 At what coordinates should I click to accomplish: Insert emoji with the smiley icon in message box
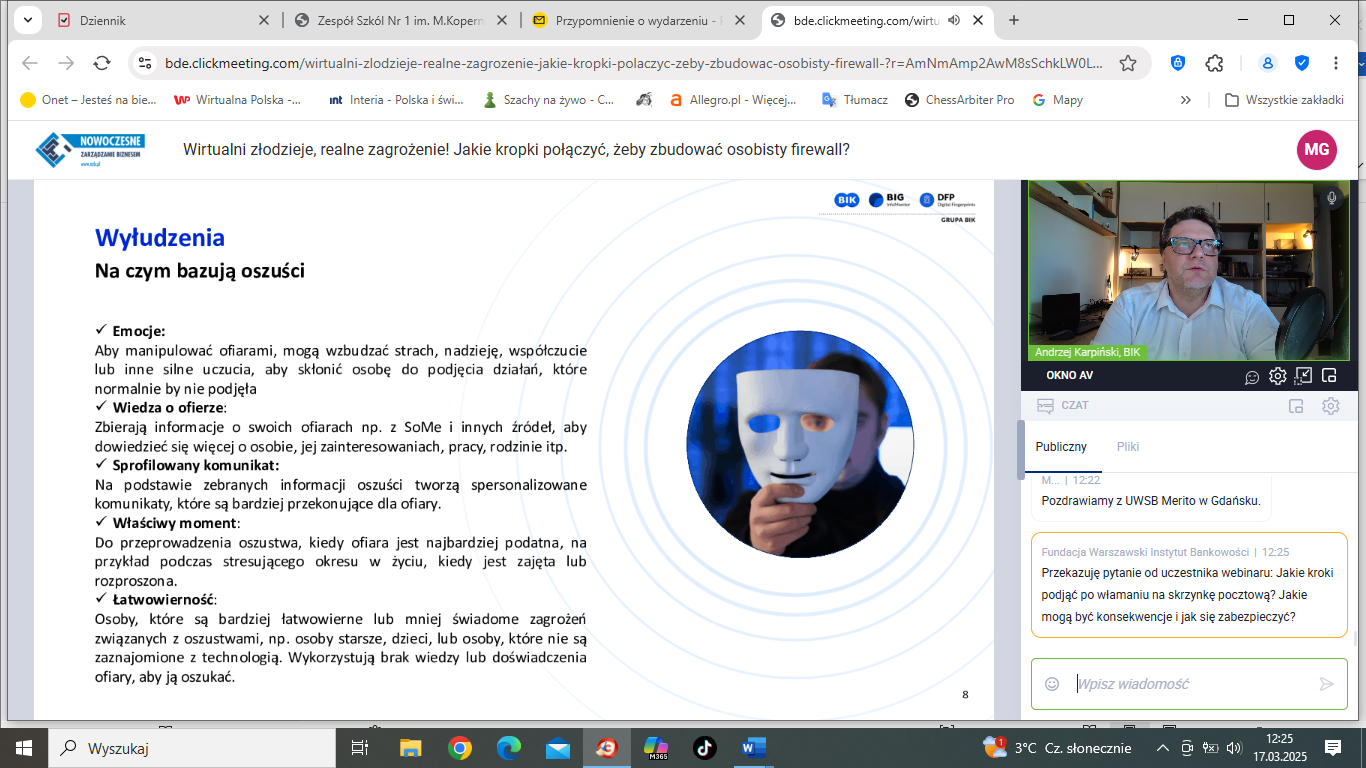pos(1052,684)
